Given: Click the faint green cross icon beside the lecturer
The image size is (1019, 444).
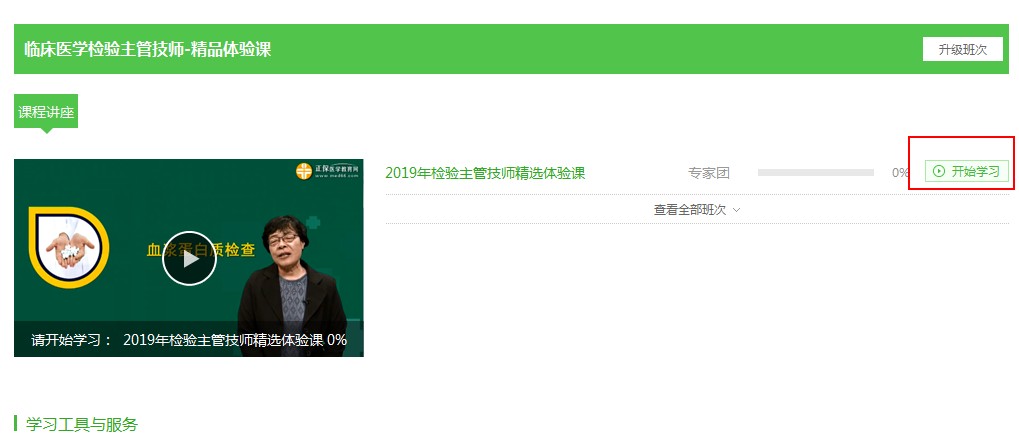Looking at the screenshot, I should (x=314, y=222).
